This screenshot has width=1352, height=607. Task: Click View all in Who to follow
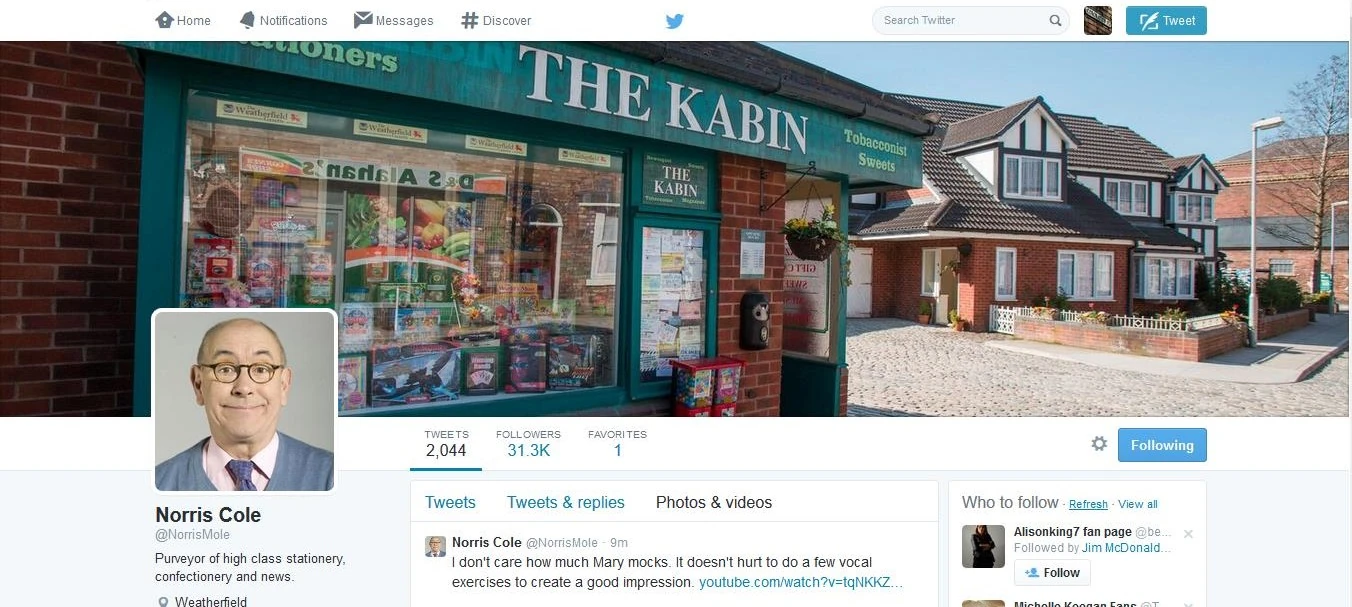pyautogui.click(x=1138, y=504)
